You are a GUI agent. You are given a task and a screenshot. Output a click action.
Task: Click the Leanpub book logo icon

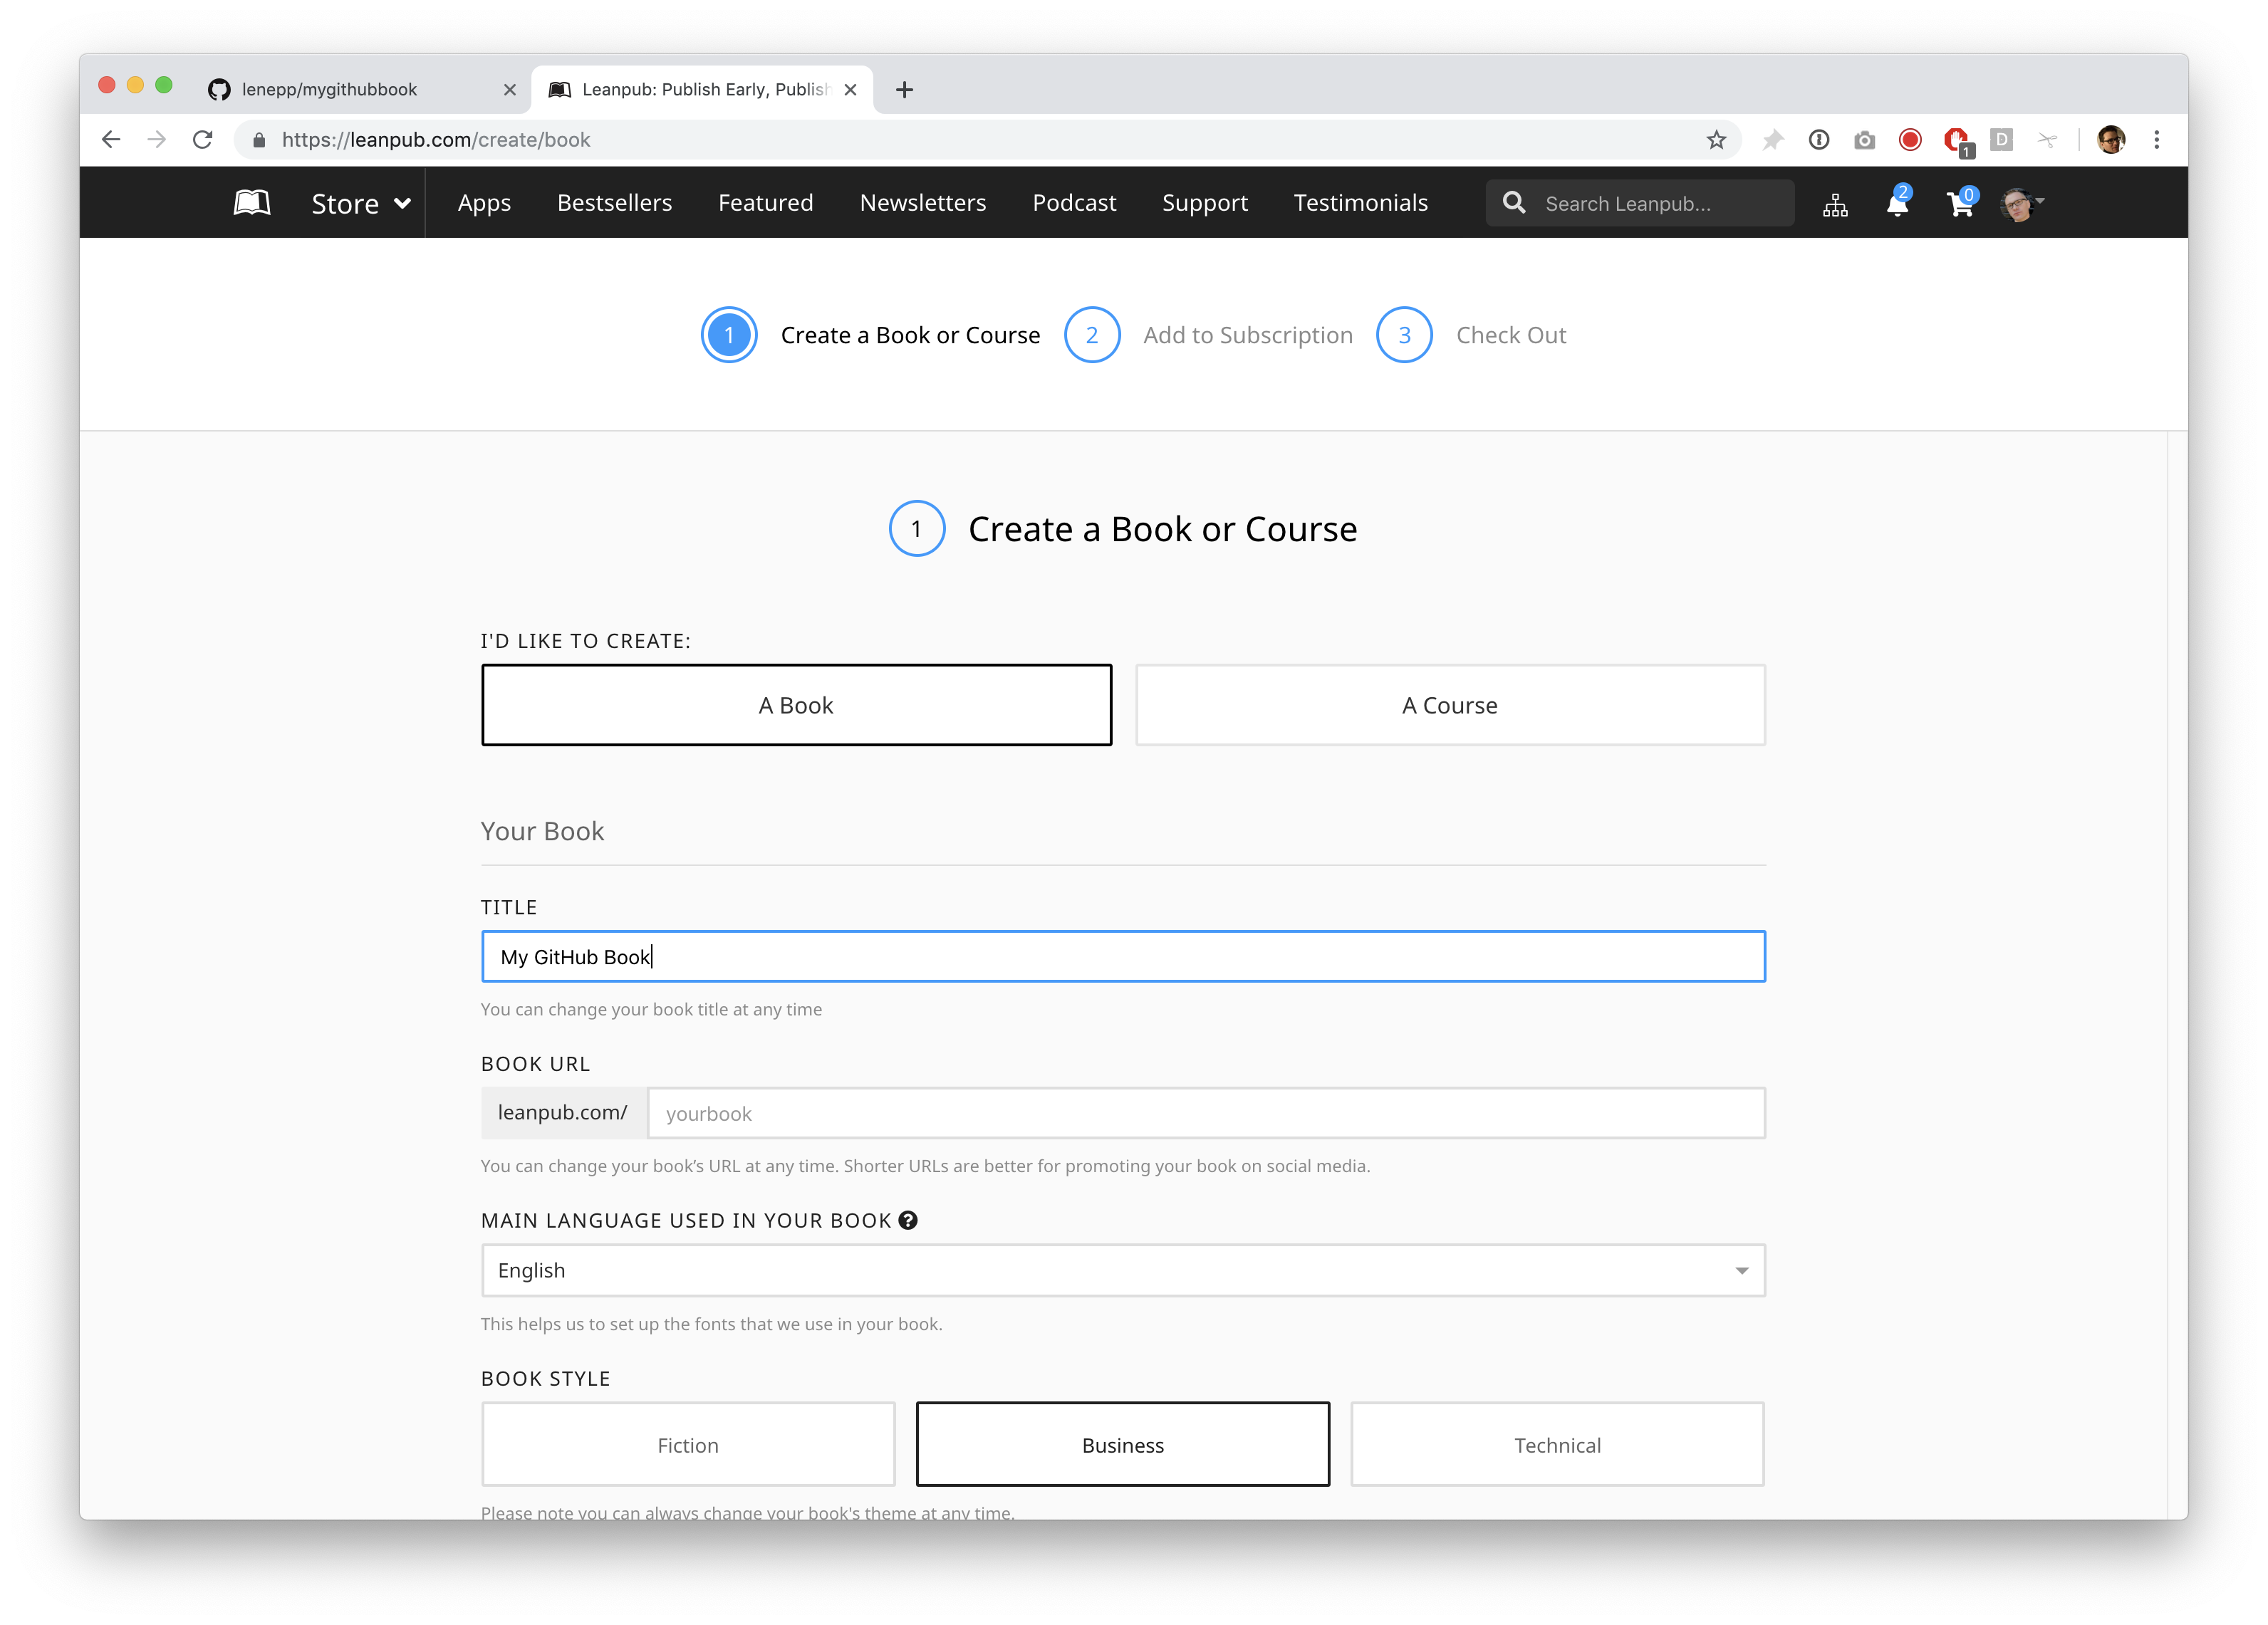252,203
